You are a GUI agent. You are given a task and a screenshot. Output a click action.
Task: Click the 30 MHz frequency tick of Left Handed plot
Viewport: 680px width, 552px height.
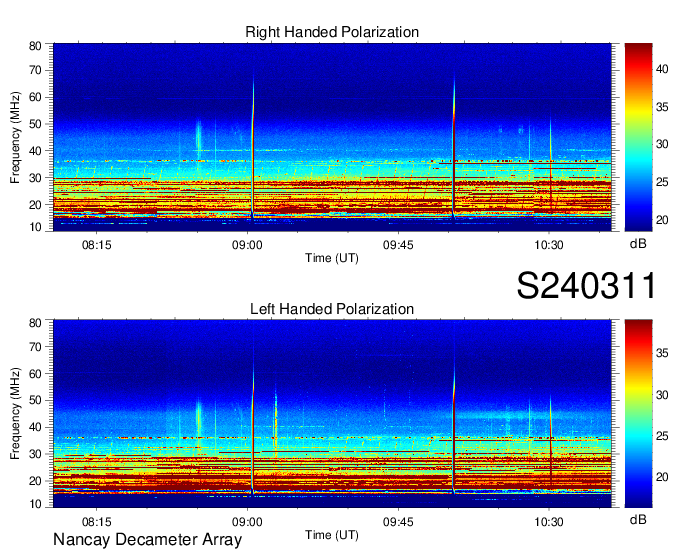[35, 454]
